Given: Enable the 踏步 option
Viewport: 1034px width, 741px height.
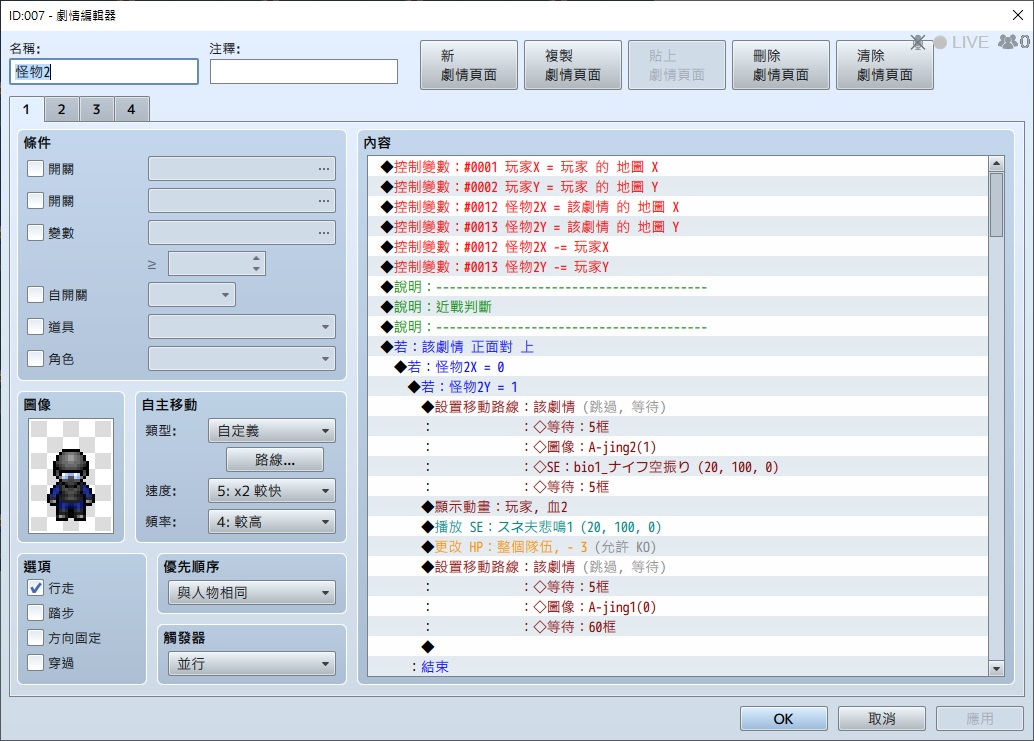Looking at the screenshot, I should (36, 612).
